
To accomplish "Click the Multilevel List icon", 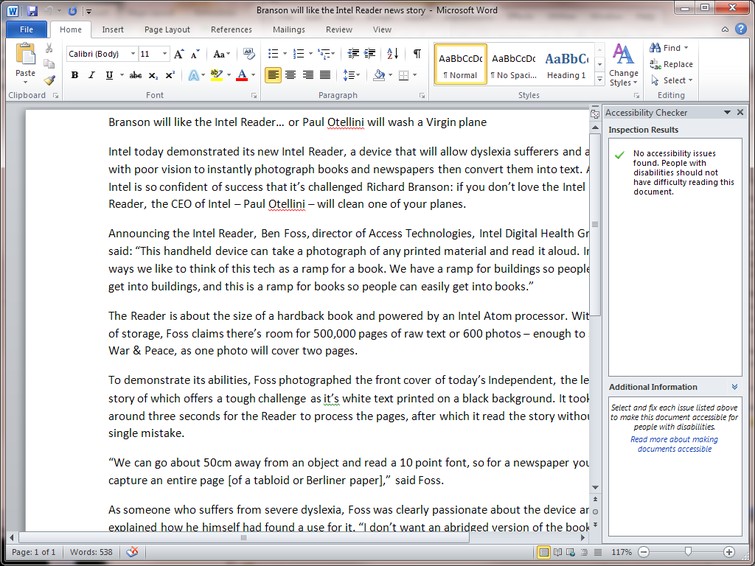I will point(325,53).
